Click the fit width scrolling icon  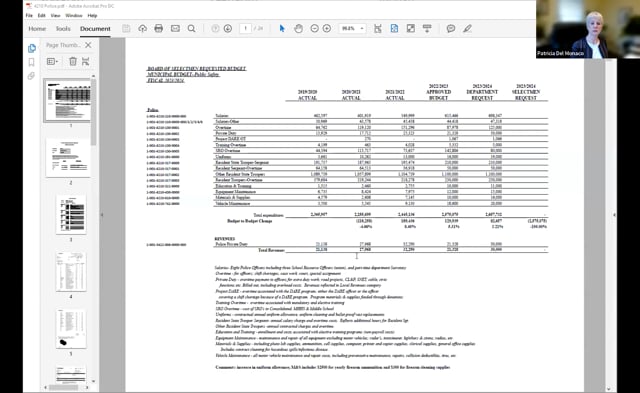378,29
